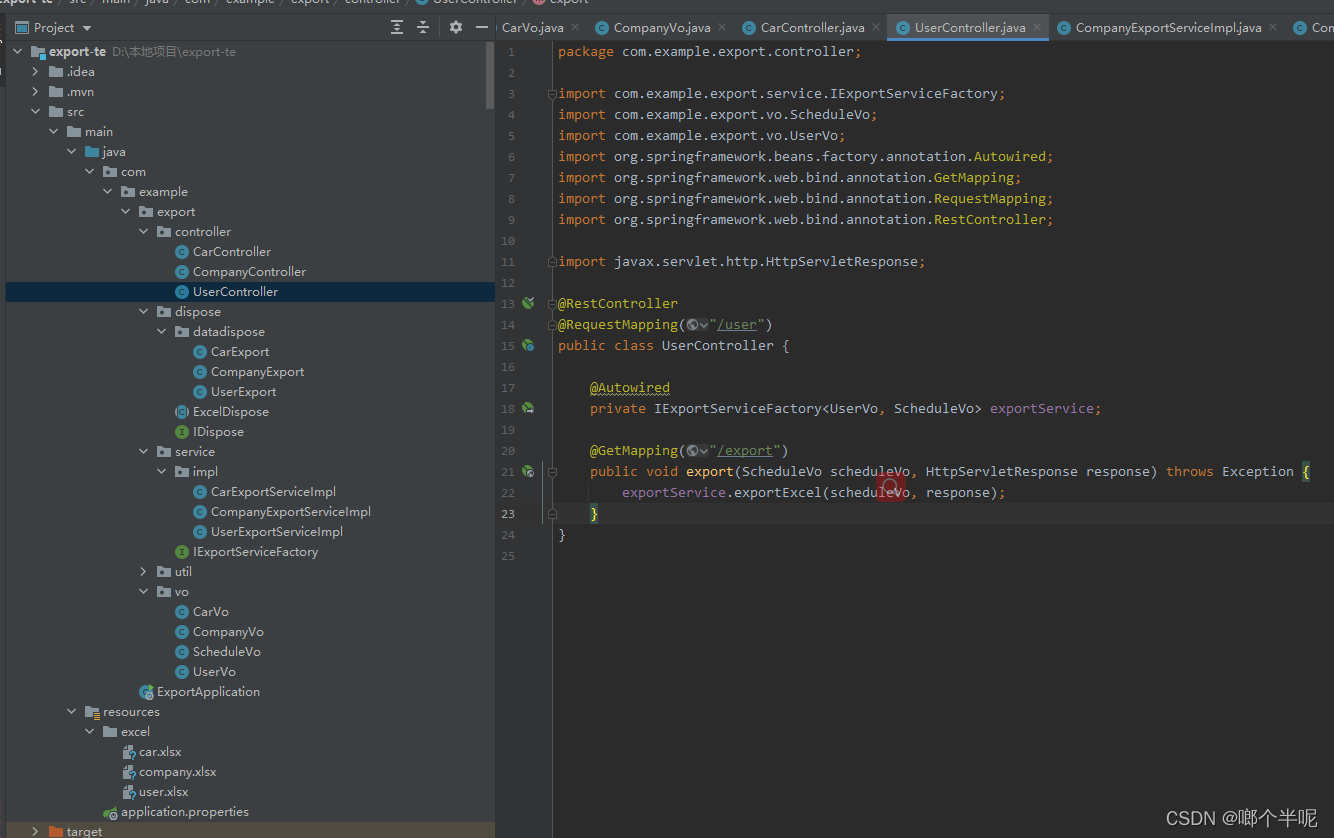1334x838 pixels.
Task: Click the IDispose interface icon
Action: 182,432
